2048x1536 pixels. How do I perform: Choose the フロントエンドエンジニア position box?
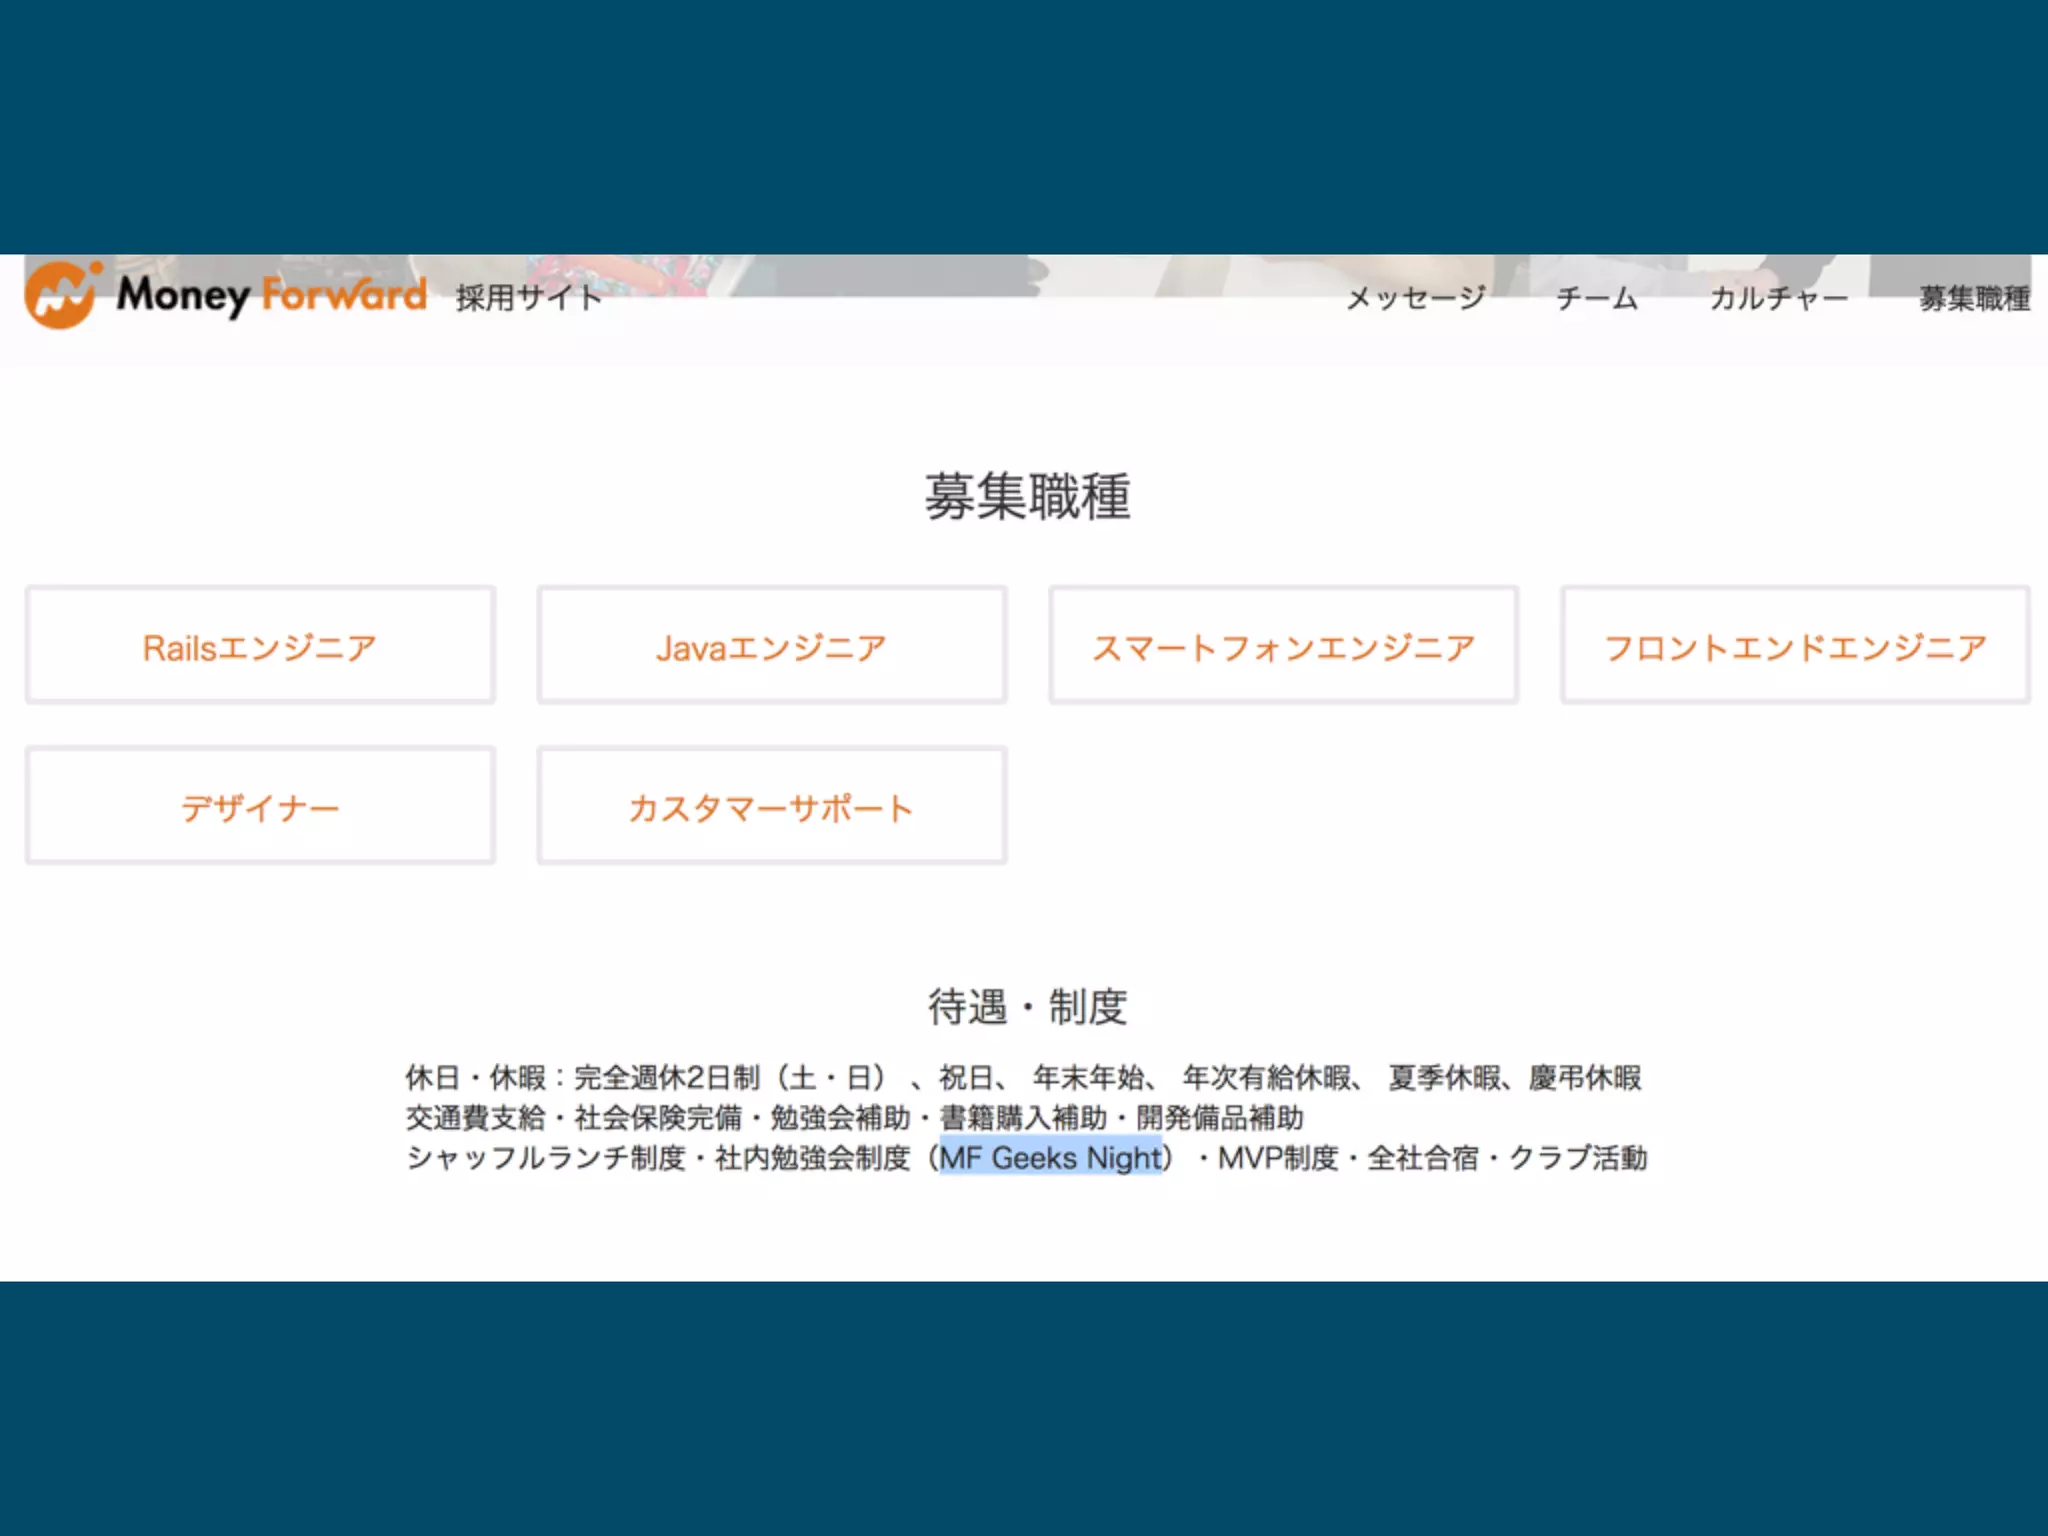pyautogui.click(x=1795, y=647)
